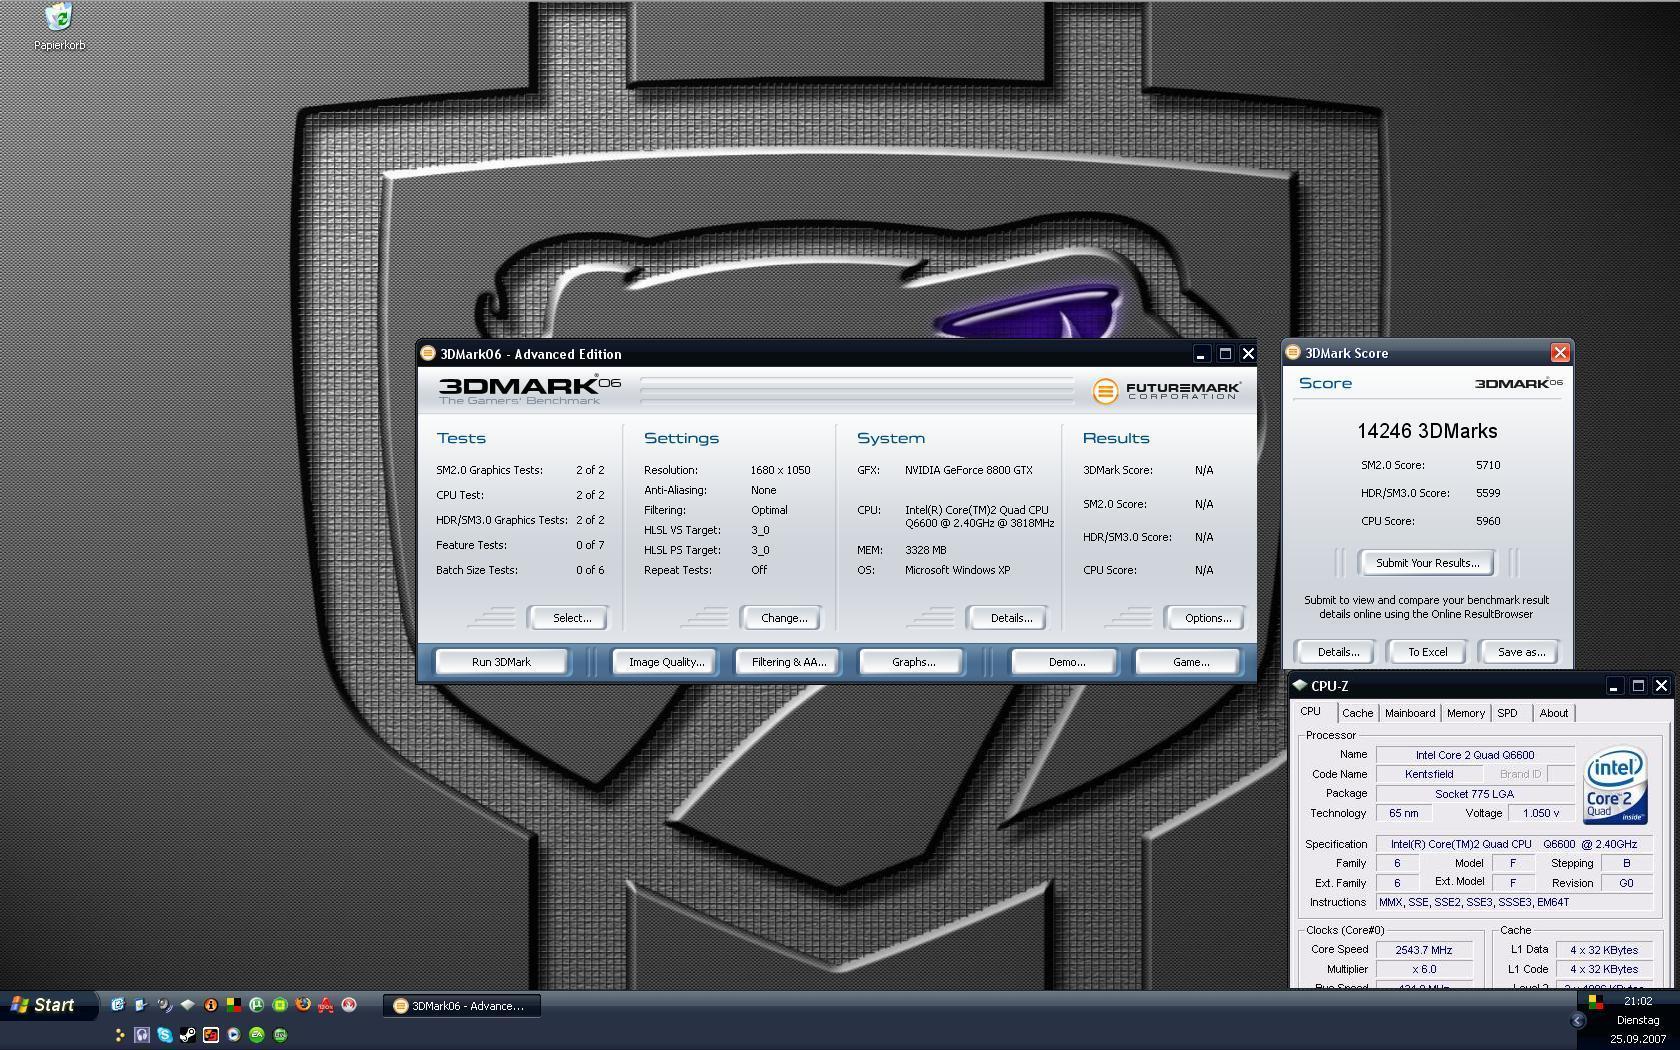Click the colored squares quick launch icon
Screen dimensions: 1680x1050
tap(233, 1004)
